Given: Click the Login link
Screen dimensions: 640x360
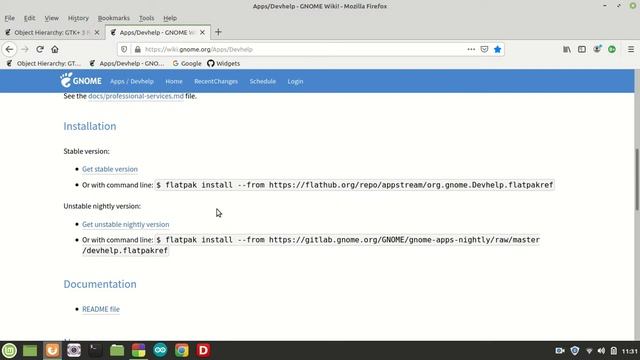Looking at the screenshot, I should tap(295, 81).
